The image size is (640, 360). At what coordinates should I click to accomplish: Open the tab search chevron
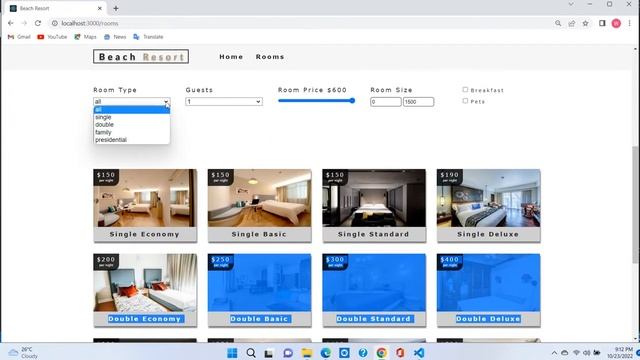click(571, 4)
